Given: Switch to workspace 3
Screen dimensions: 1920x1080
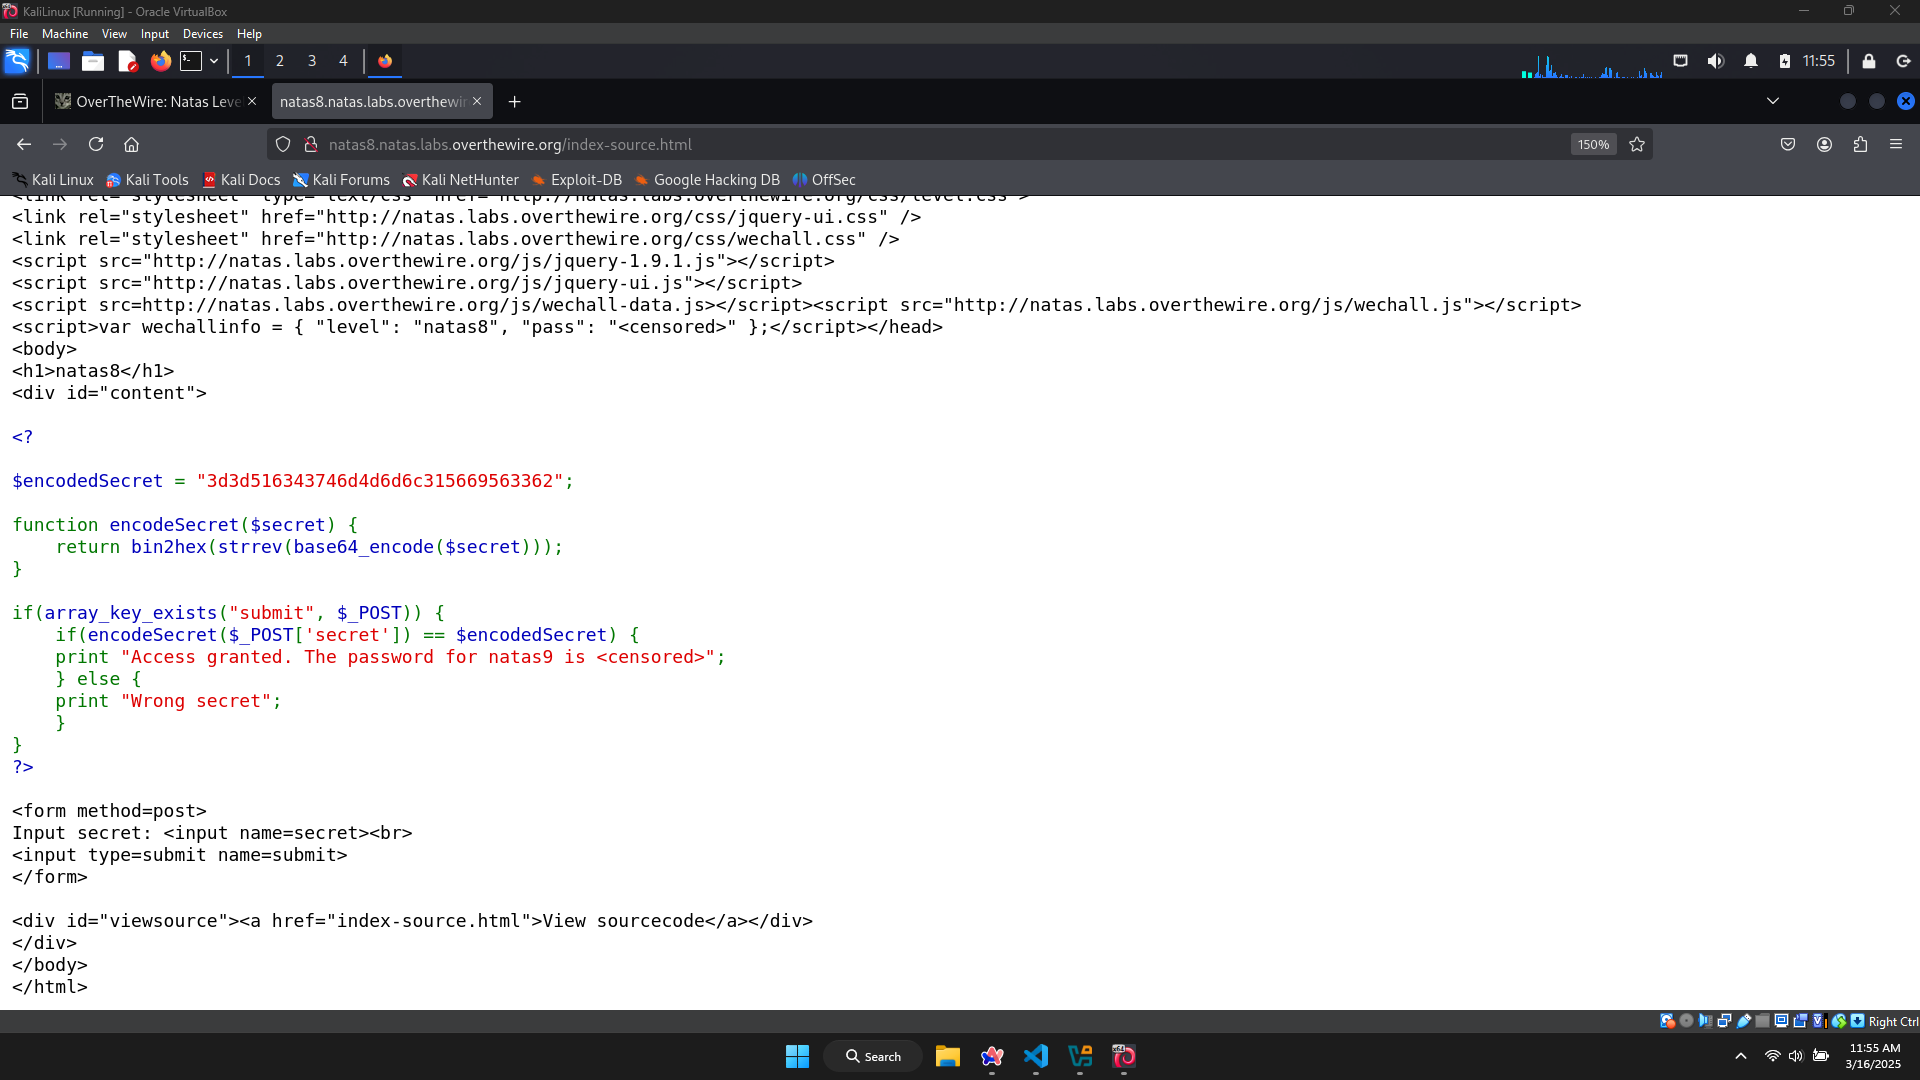Looking at the screenshot, I should pyautogui.click(x=312, y=61).
